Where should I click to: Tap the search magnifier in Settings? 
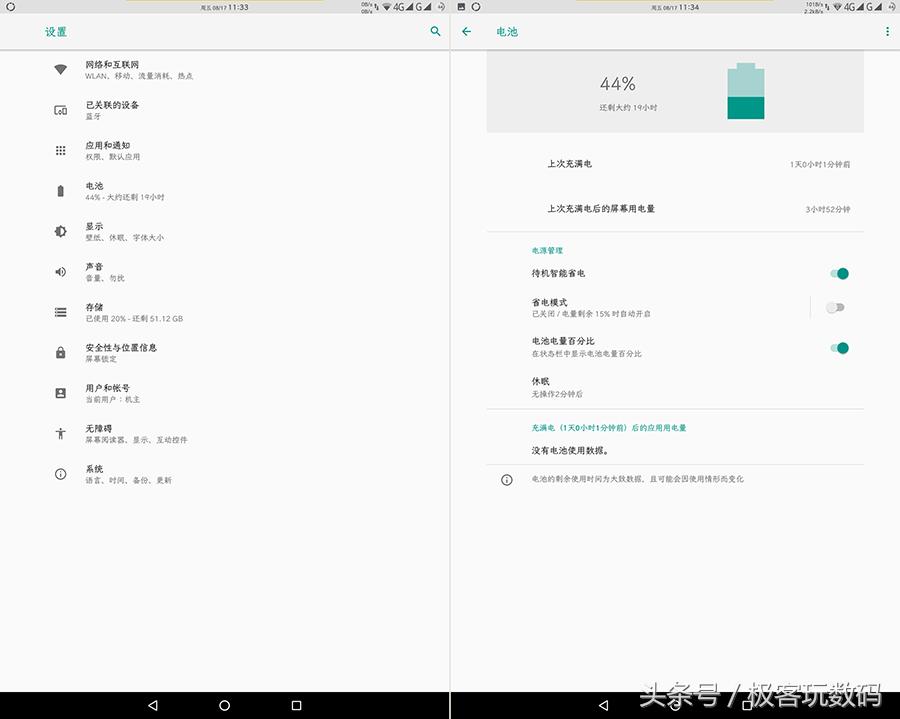pyautogui.click(x=435, y=32)
